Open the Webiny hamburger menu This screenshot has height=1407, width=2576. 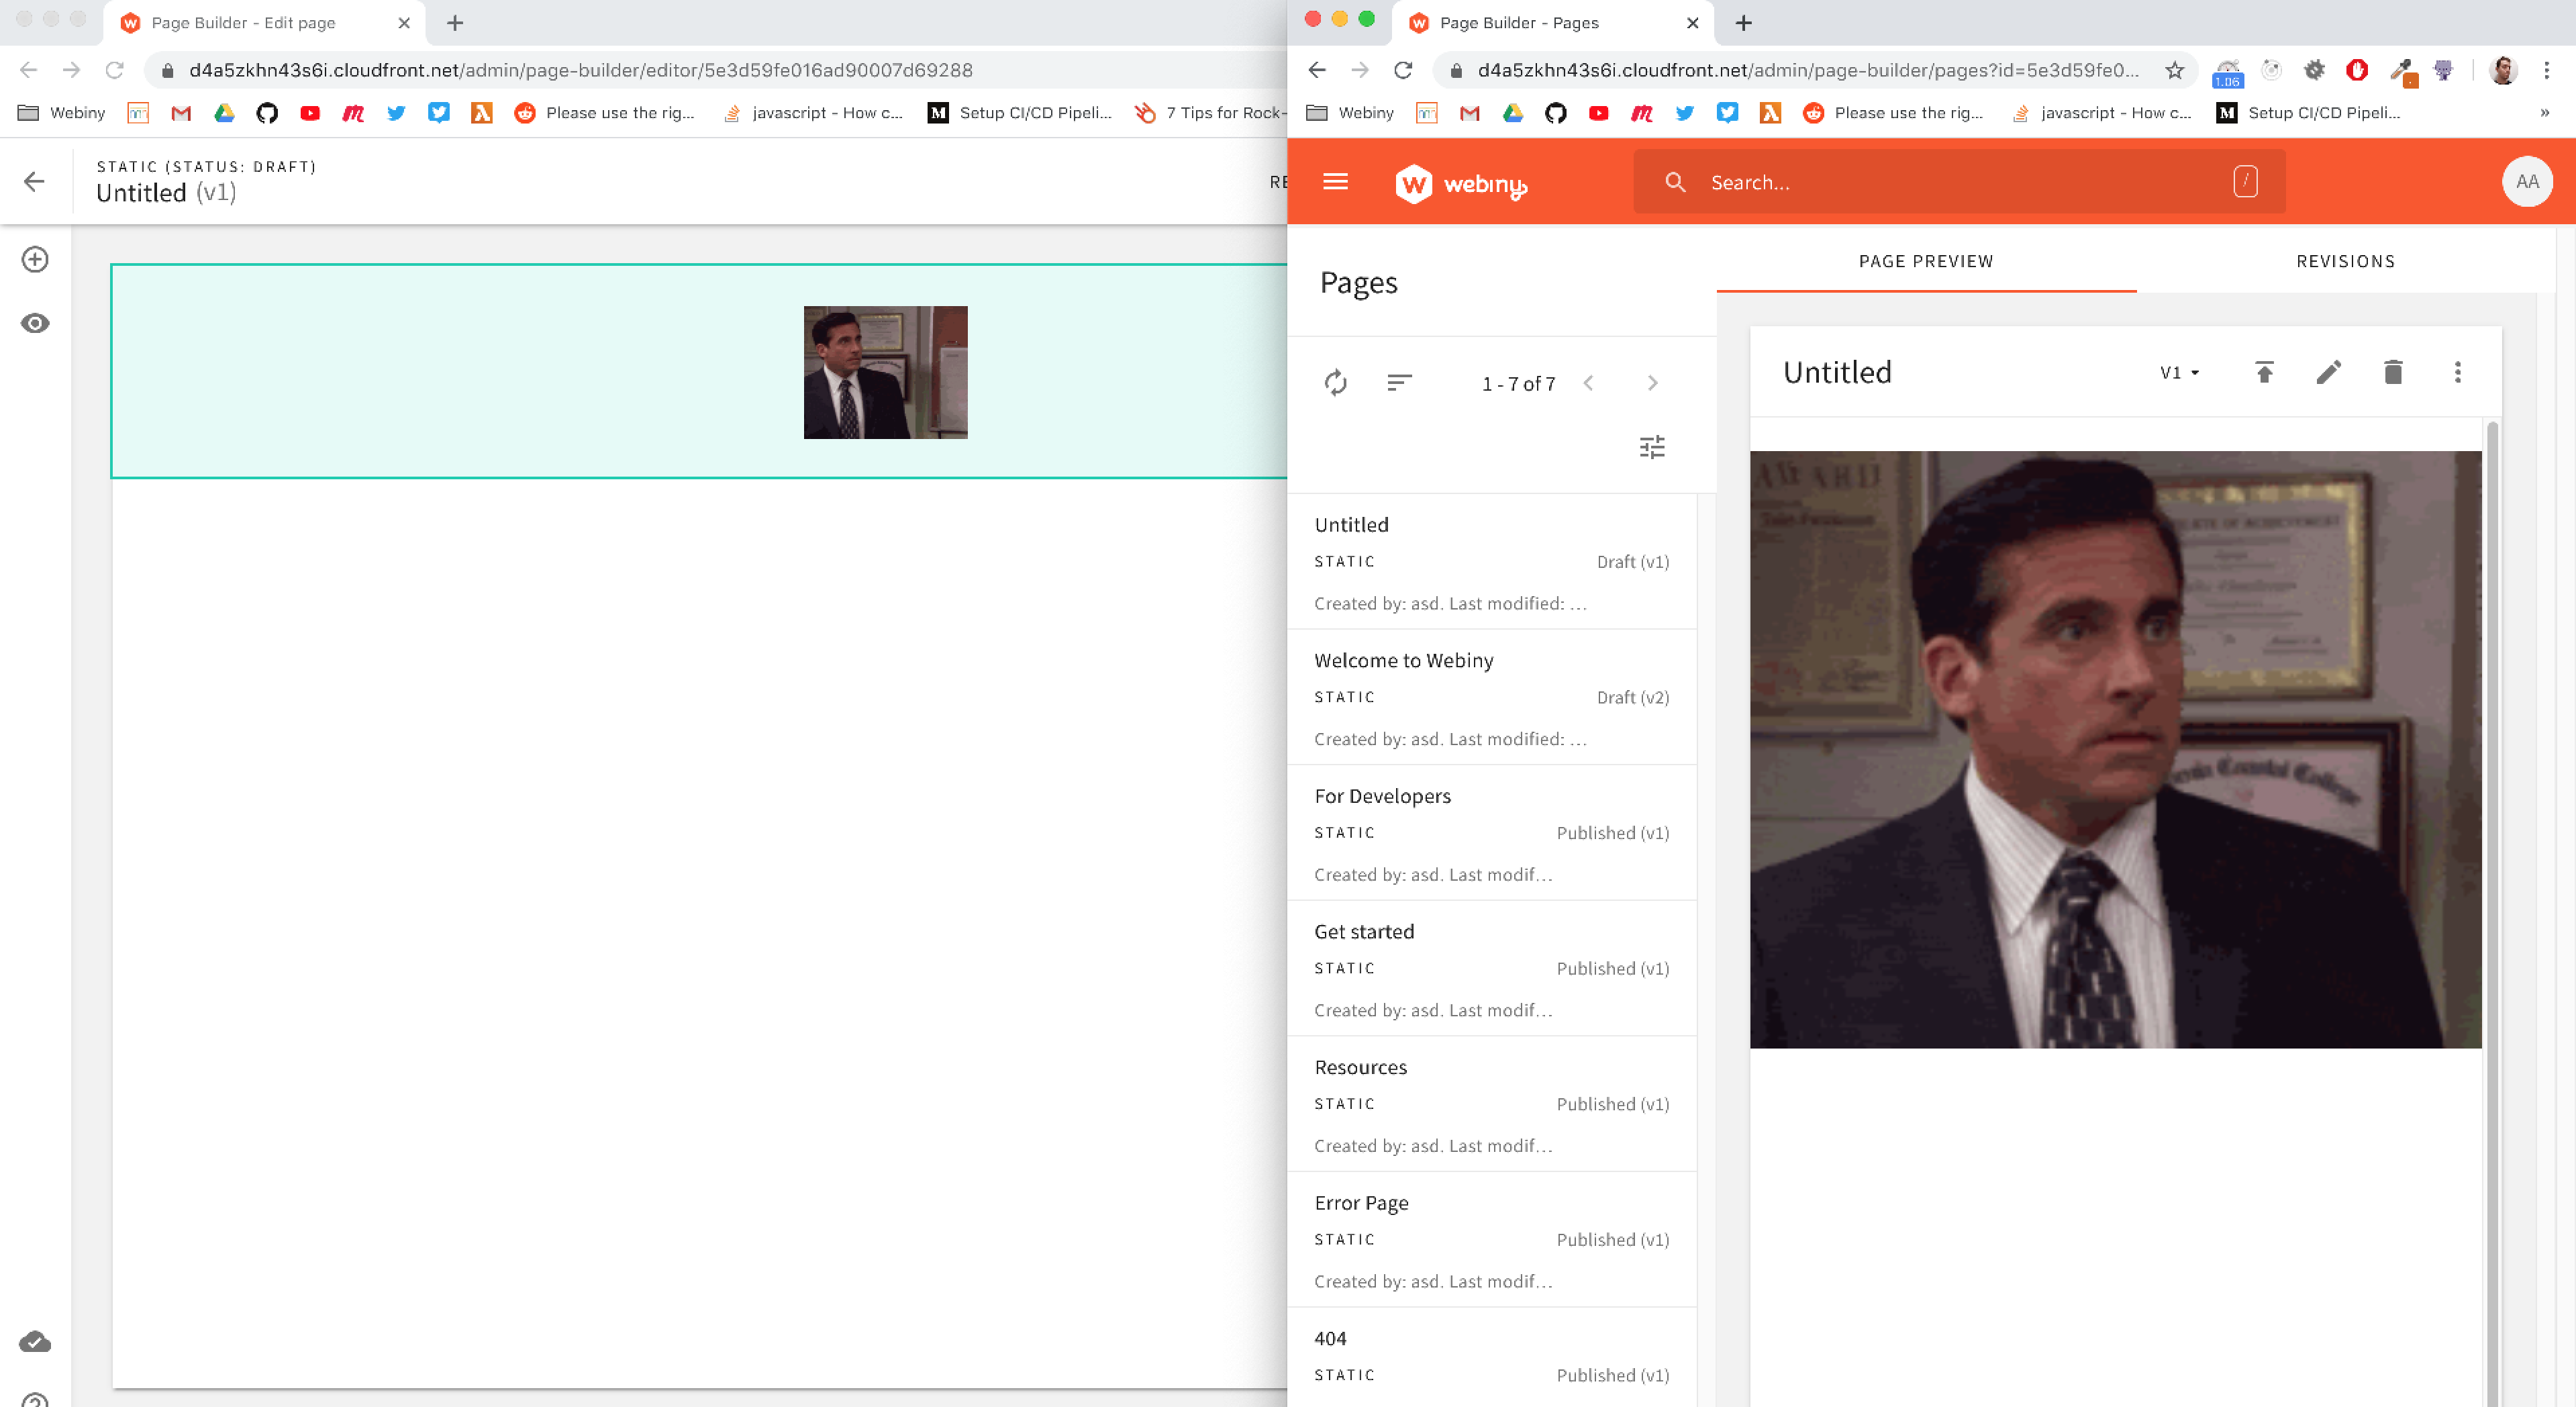(1335, 181)
